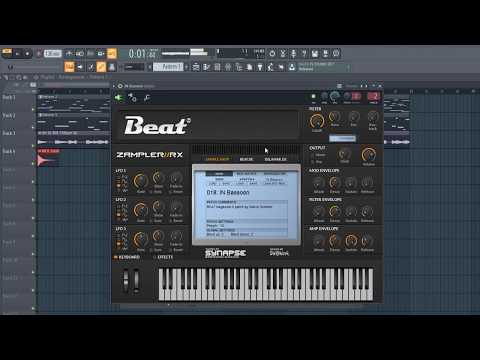Click the 0:01 song time display
Screen dimensions: 480x360
pos(142,53)
